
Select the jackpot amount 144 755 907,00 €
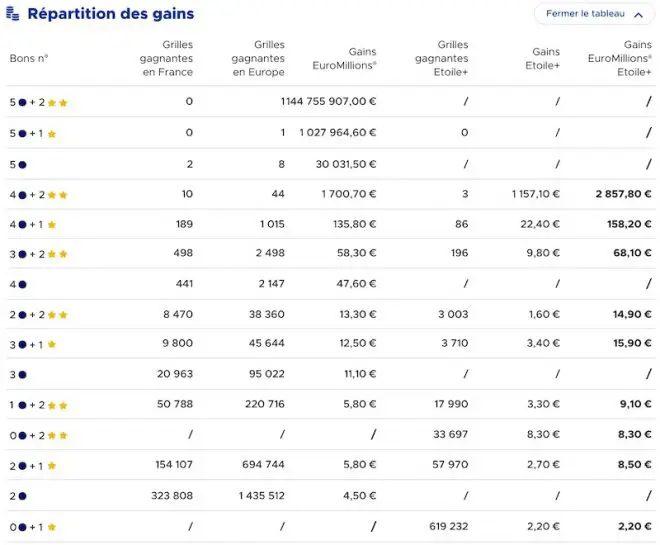point(328,101)
